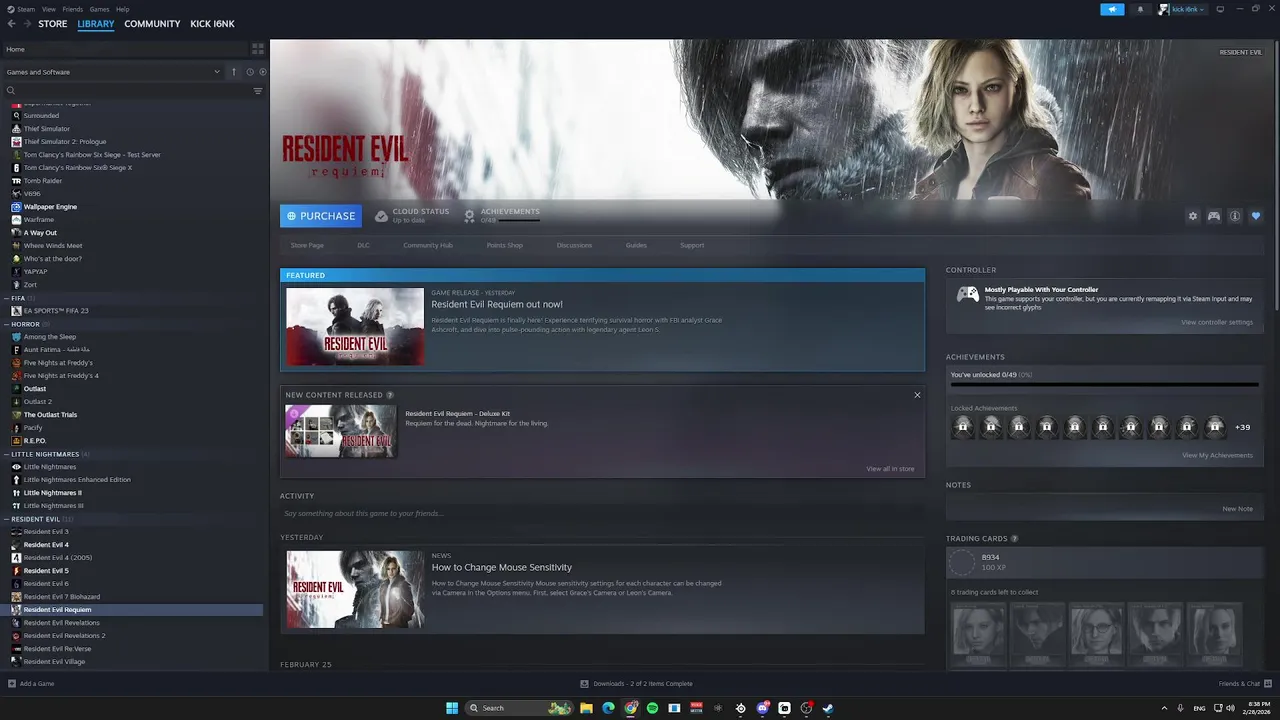Open Downloads status in bottom bar
Image resolution: width=1280 pixels, height=720 pixels.
click(636, 684)
